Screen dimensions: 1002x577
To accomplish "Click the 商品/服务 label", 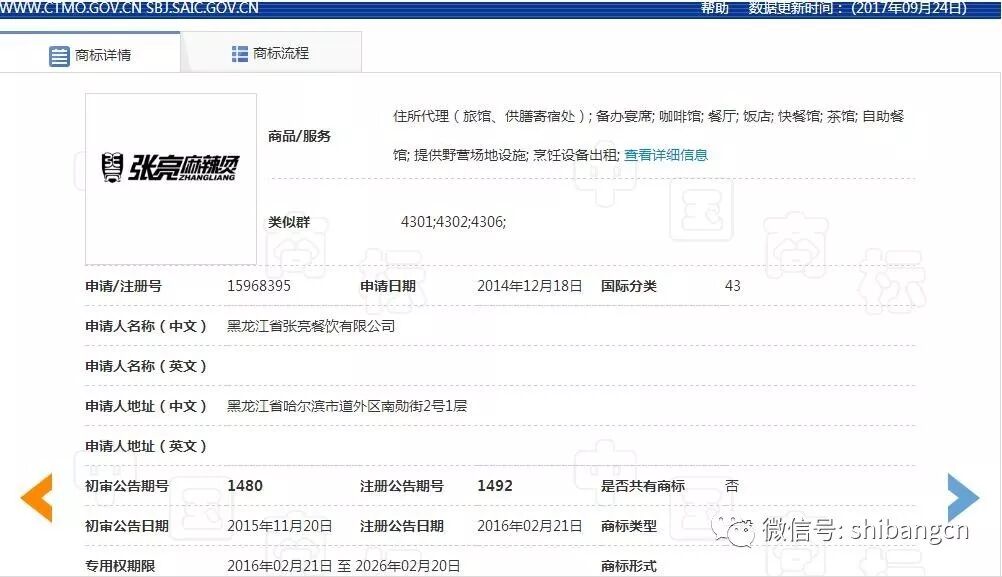I will (299, 136).
